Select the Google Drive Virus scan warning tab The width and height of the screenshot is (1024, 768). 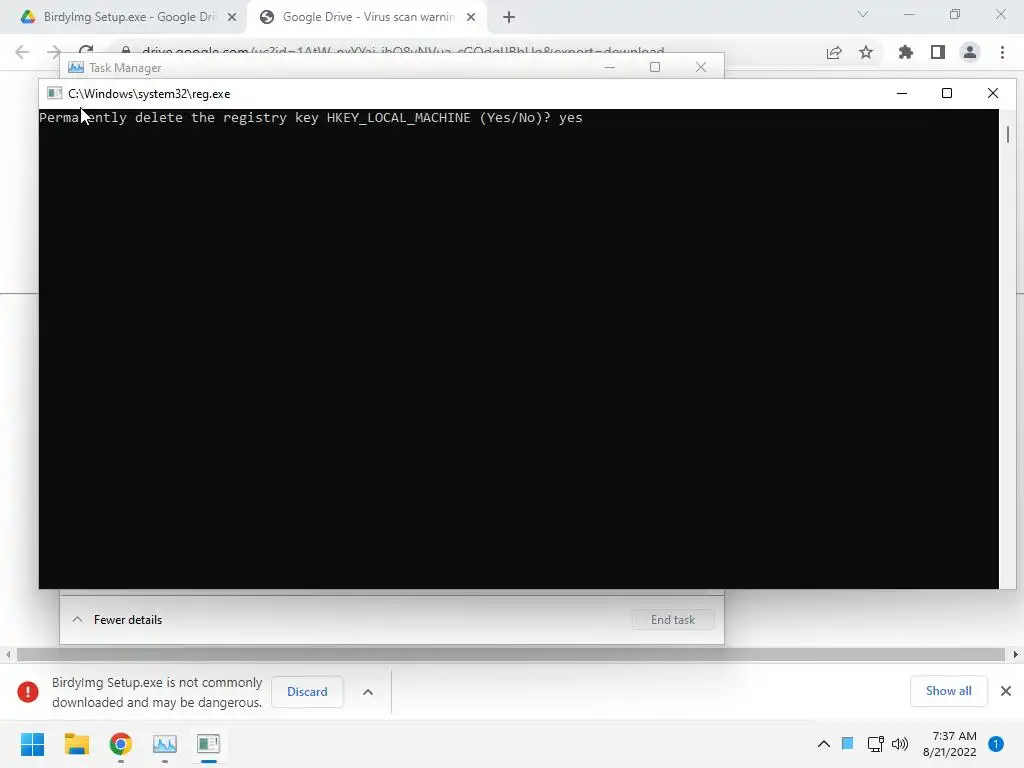click(x=366, y=17)
